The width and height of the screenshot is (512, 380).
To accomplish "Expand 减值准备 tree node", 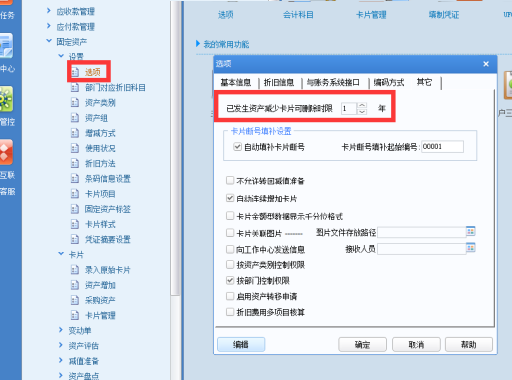I will pos(61,360).
